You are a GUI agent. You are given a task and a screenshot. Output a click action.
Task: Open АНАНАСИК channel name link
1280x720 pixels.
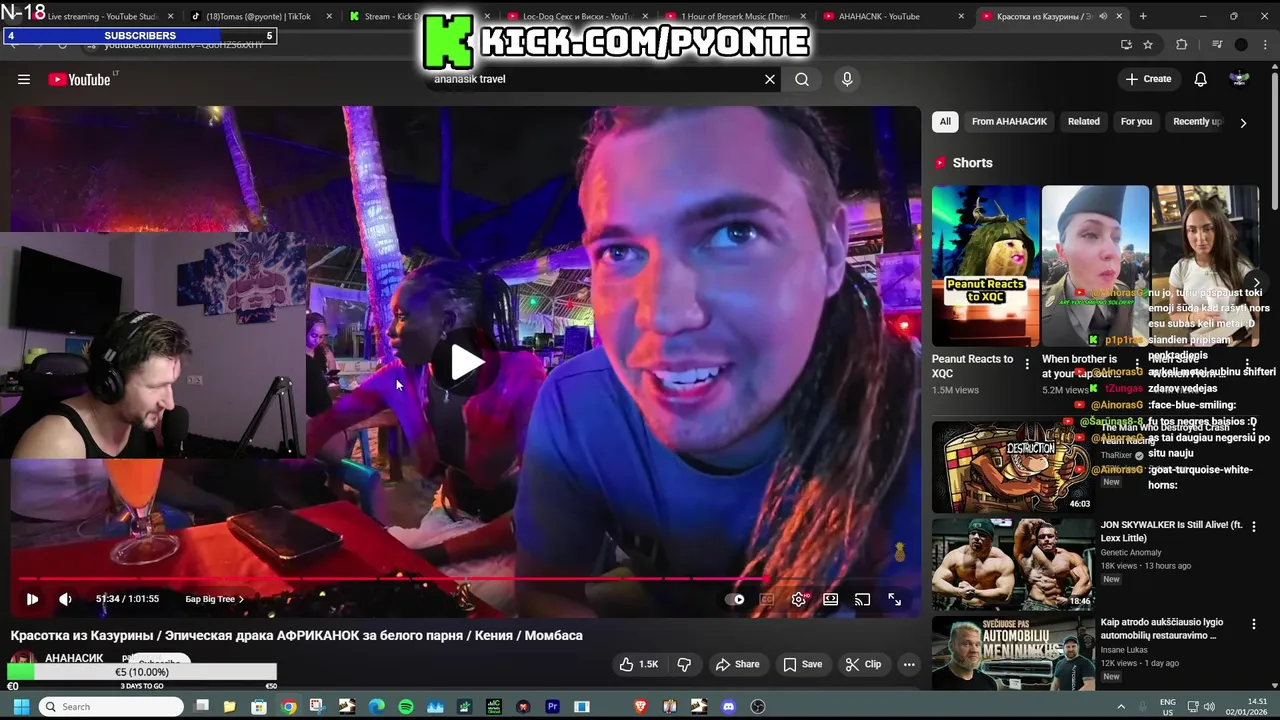74,658
